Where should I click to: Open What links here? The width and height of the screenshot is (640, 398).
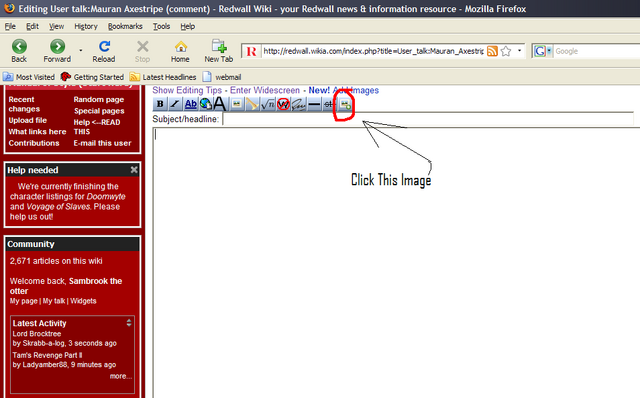(37, 132)
